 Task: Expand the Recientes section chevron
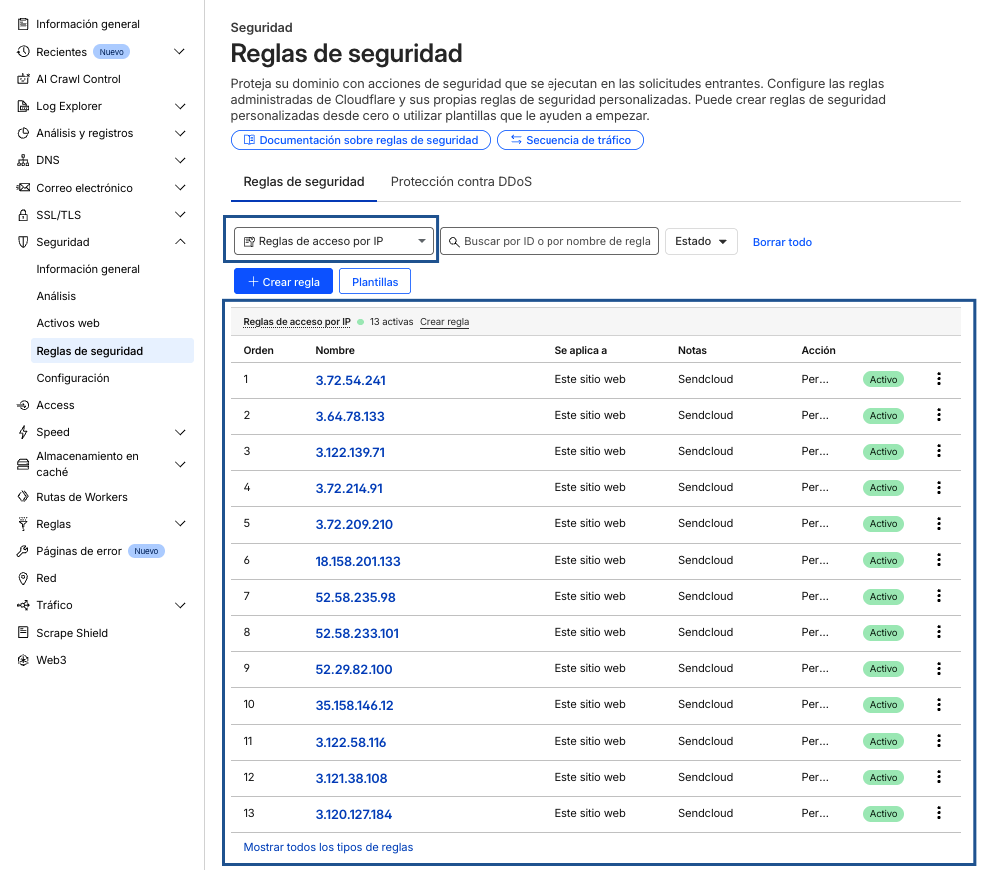tap(180, 52)
